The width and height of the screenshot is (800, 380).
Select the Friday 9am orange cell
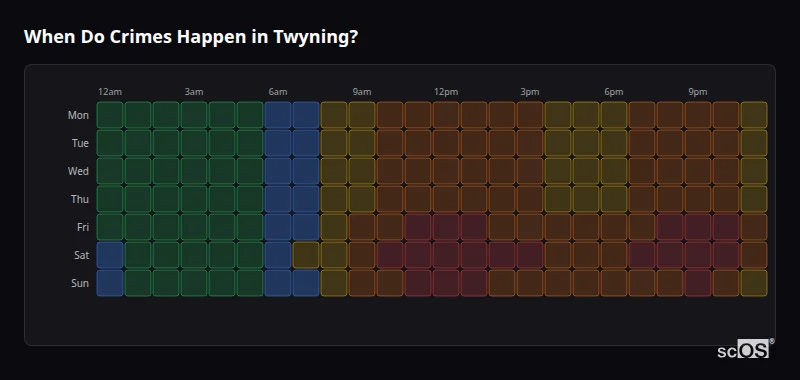[362, 227]
